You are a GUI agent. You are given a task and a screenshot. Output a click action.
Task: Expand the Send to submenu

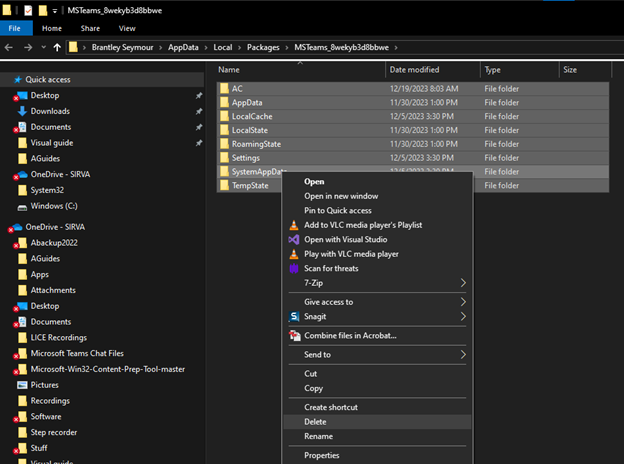(x=378, y=355)
